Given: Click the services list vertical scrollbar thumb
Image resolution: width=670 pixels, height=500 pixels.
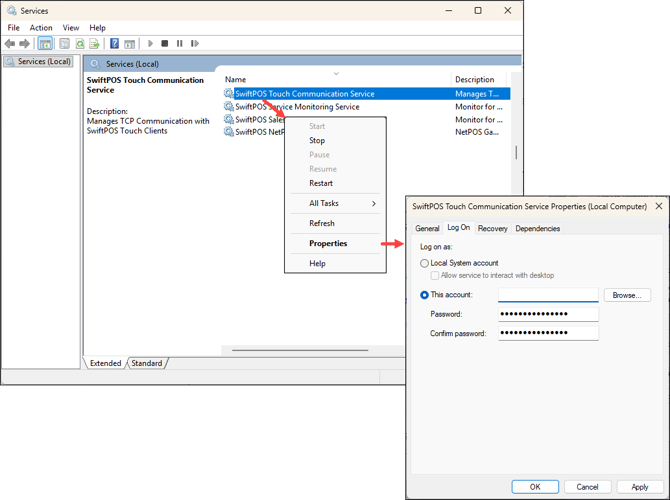Looking at the screenshot, I should 516,153.
